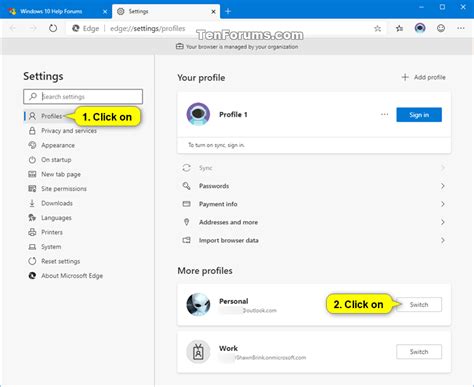Click the location pin icon beside Addresses
474x387 pixels.
tap(187, 222)
